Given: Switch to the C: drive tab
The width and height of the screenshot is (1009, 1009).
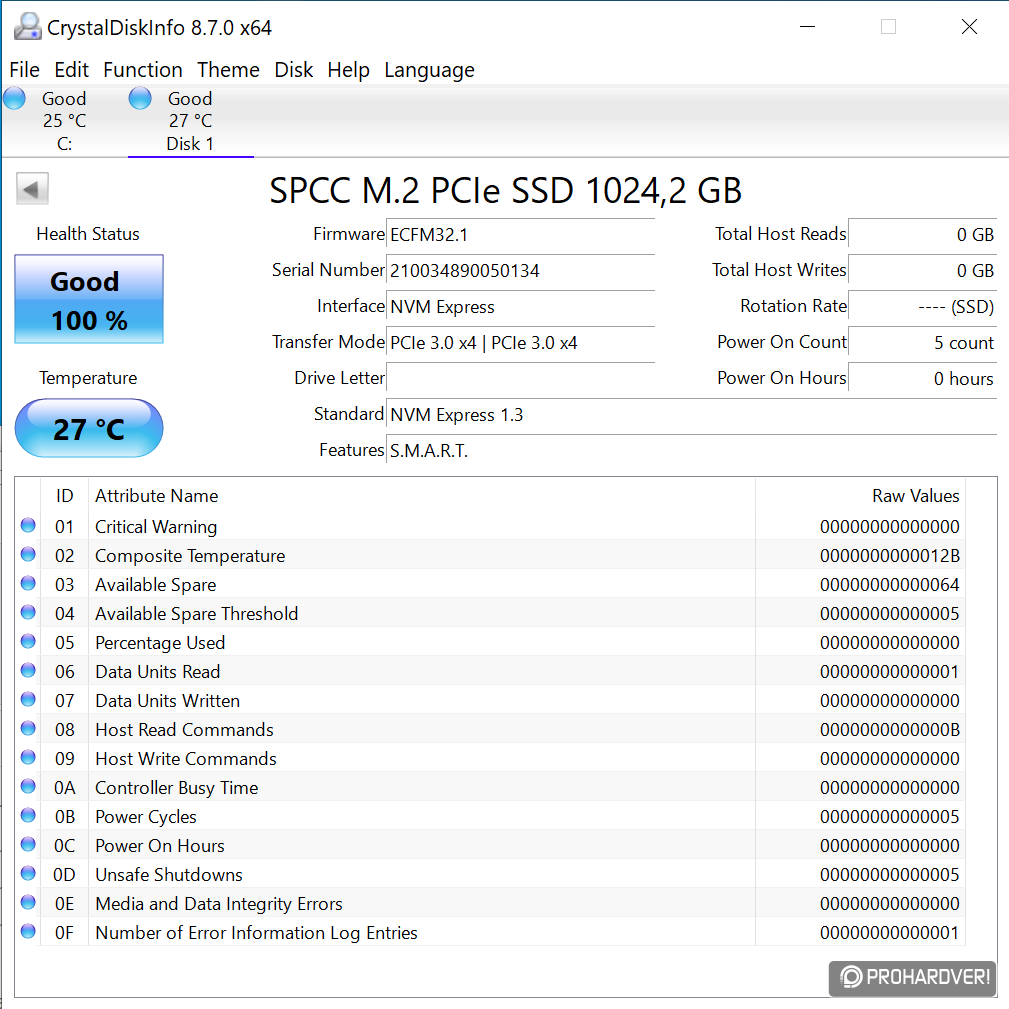Looking at the screenshot, I should click(64, 120).
